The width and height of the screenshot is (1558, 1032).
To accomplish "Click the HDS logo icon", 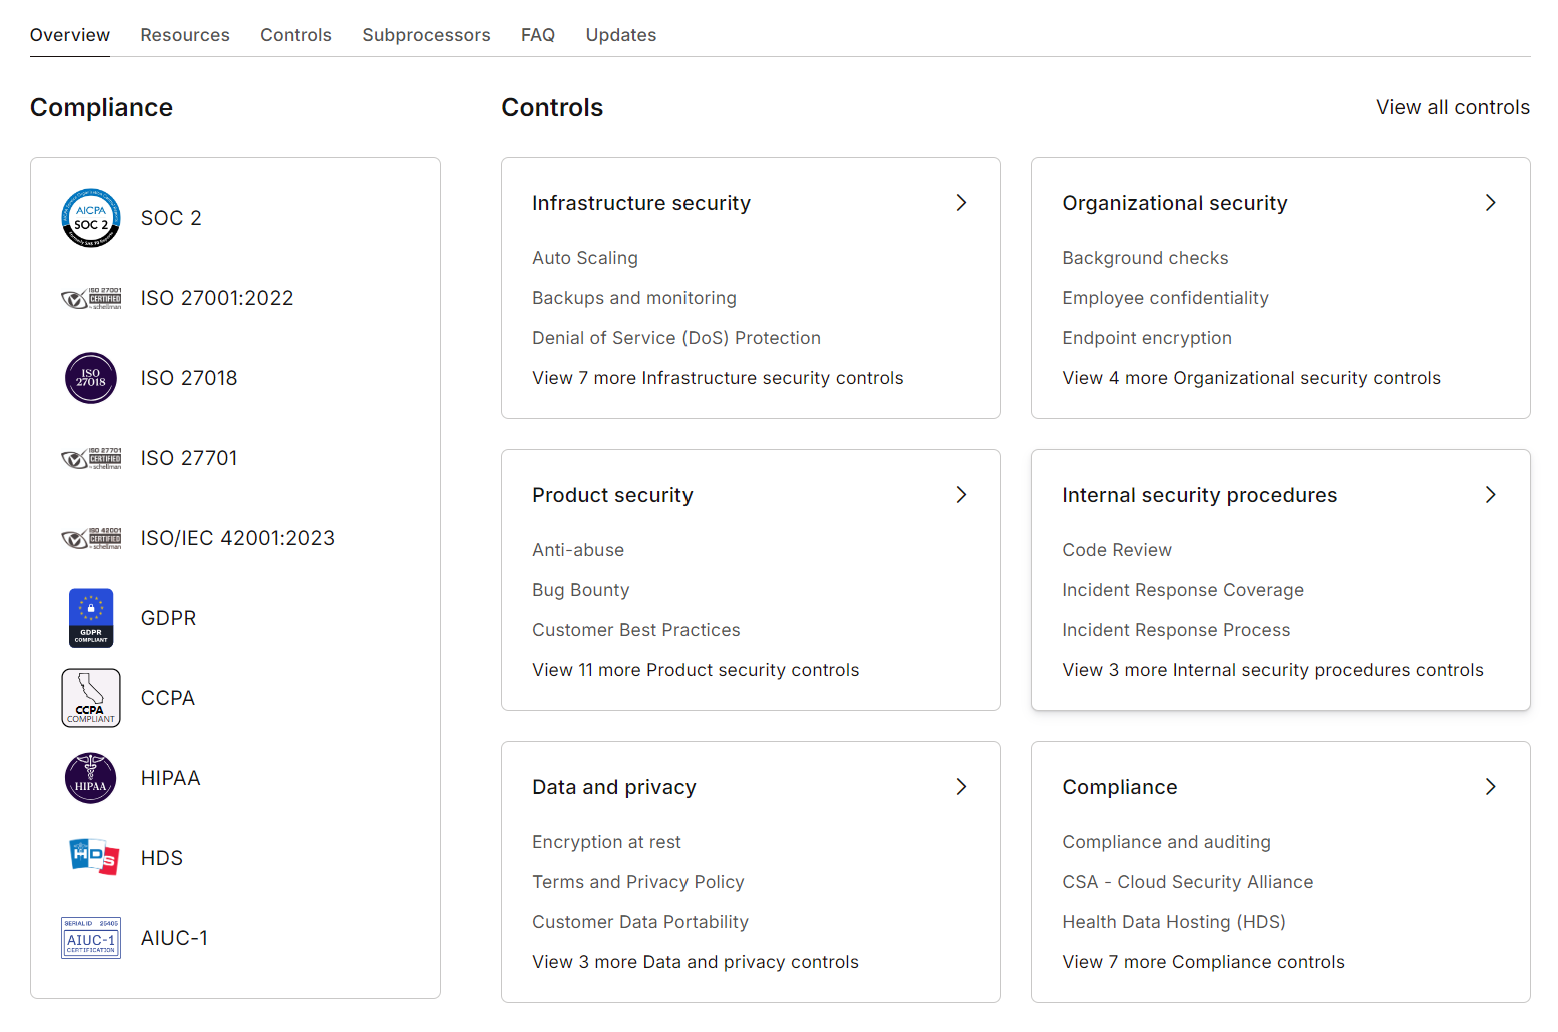I will pyautogui.click(x=93, y=857).
